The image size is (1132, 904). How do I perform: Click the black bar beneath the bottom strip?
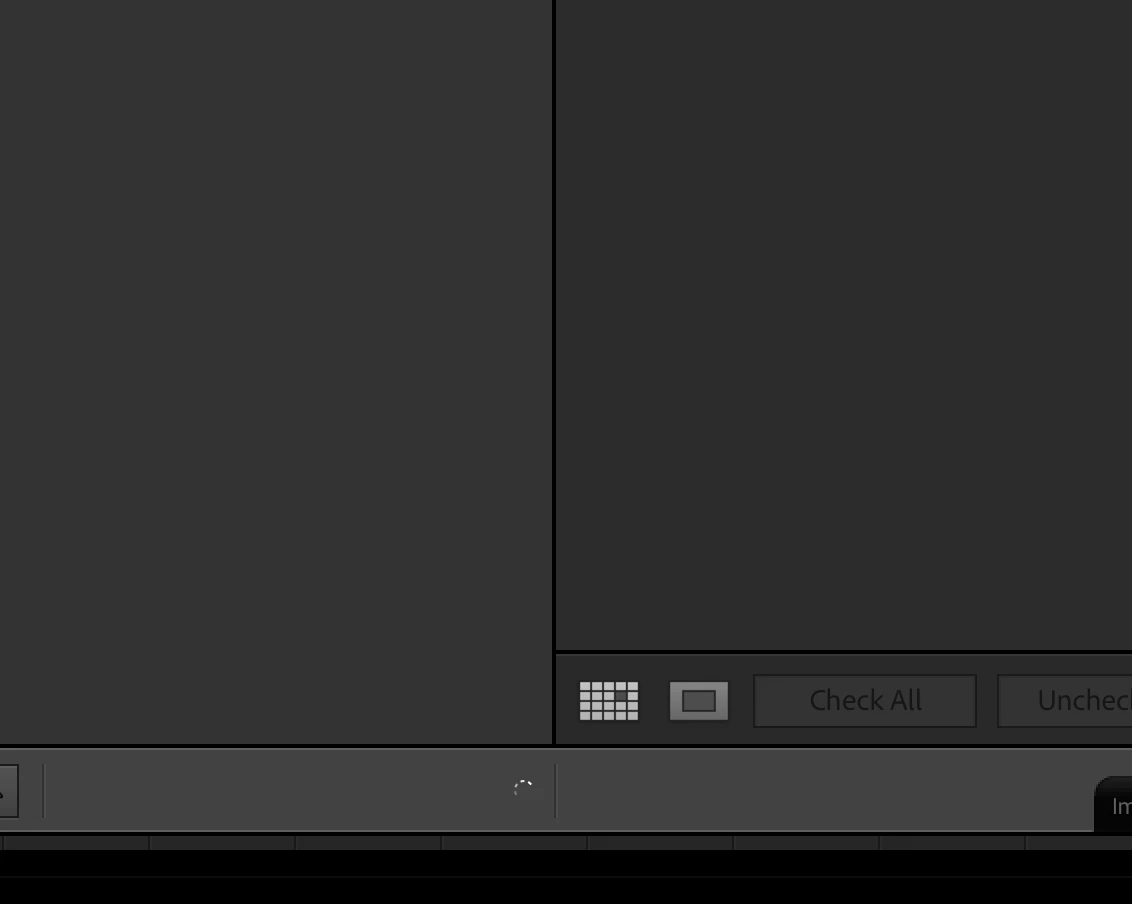pos(566,877)
